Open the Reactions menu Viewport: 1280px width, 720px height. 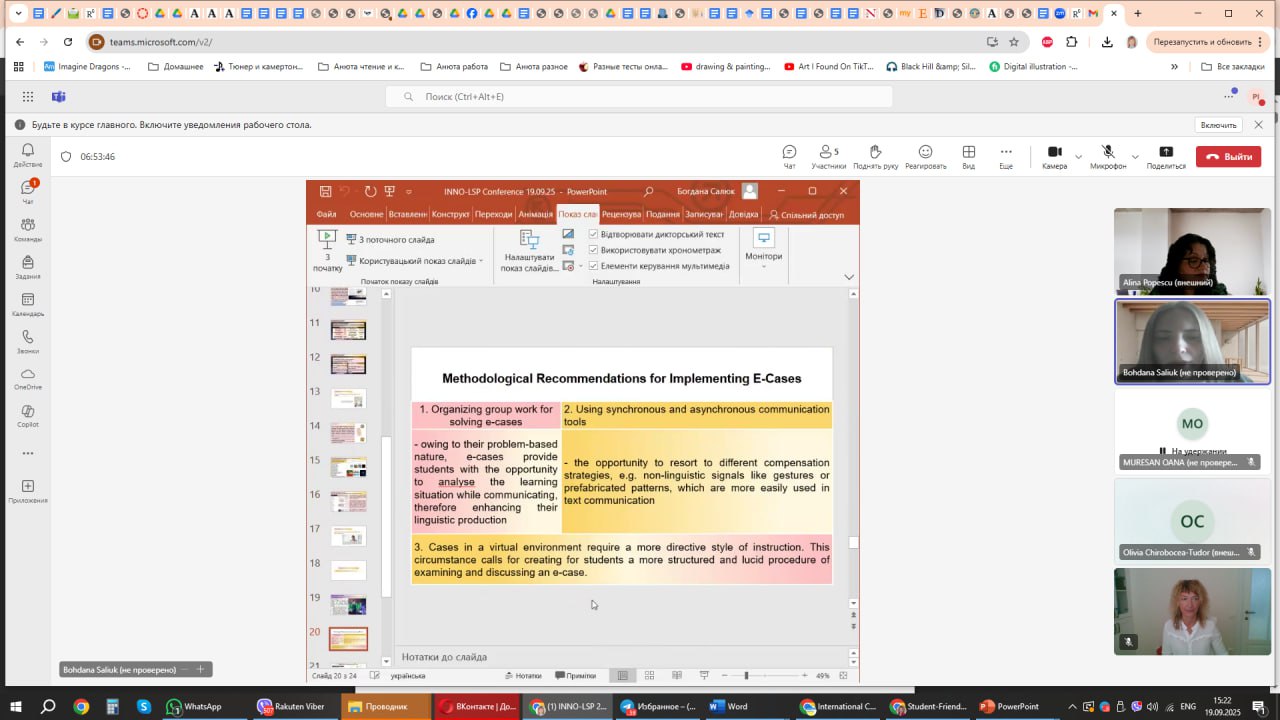click(x=925, y=156)
